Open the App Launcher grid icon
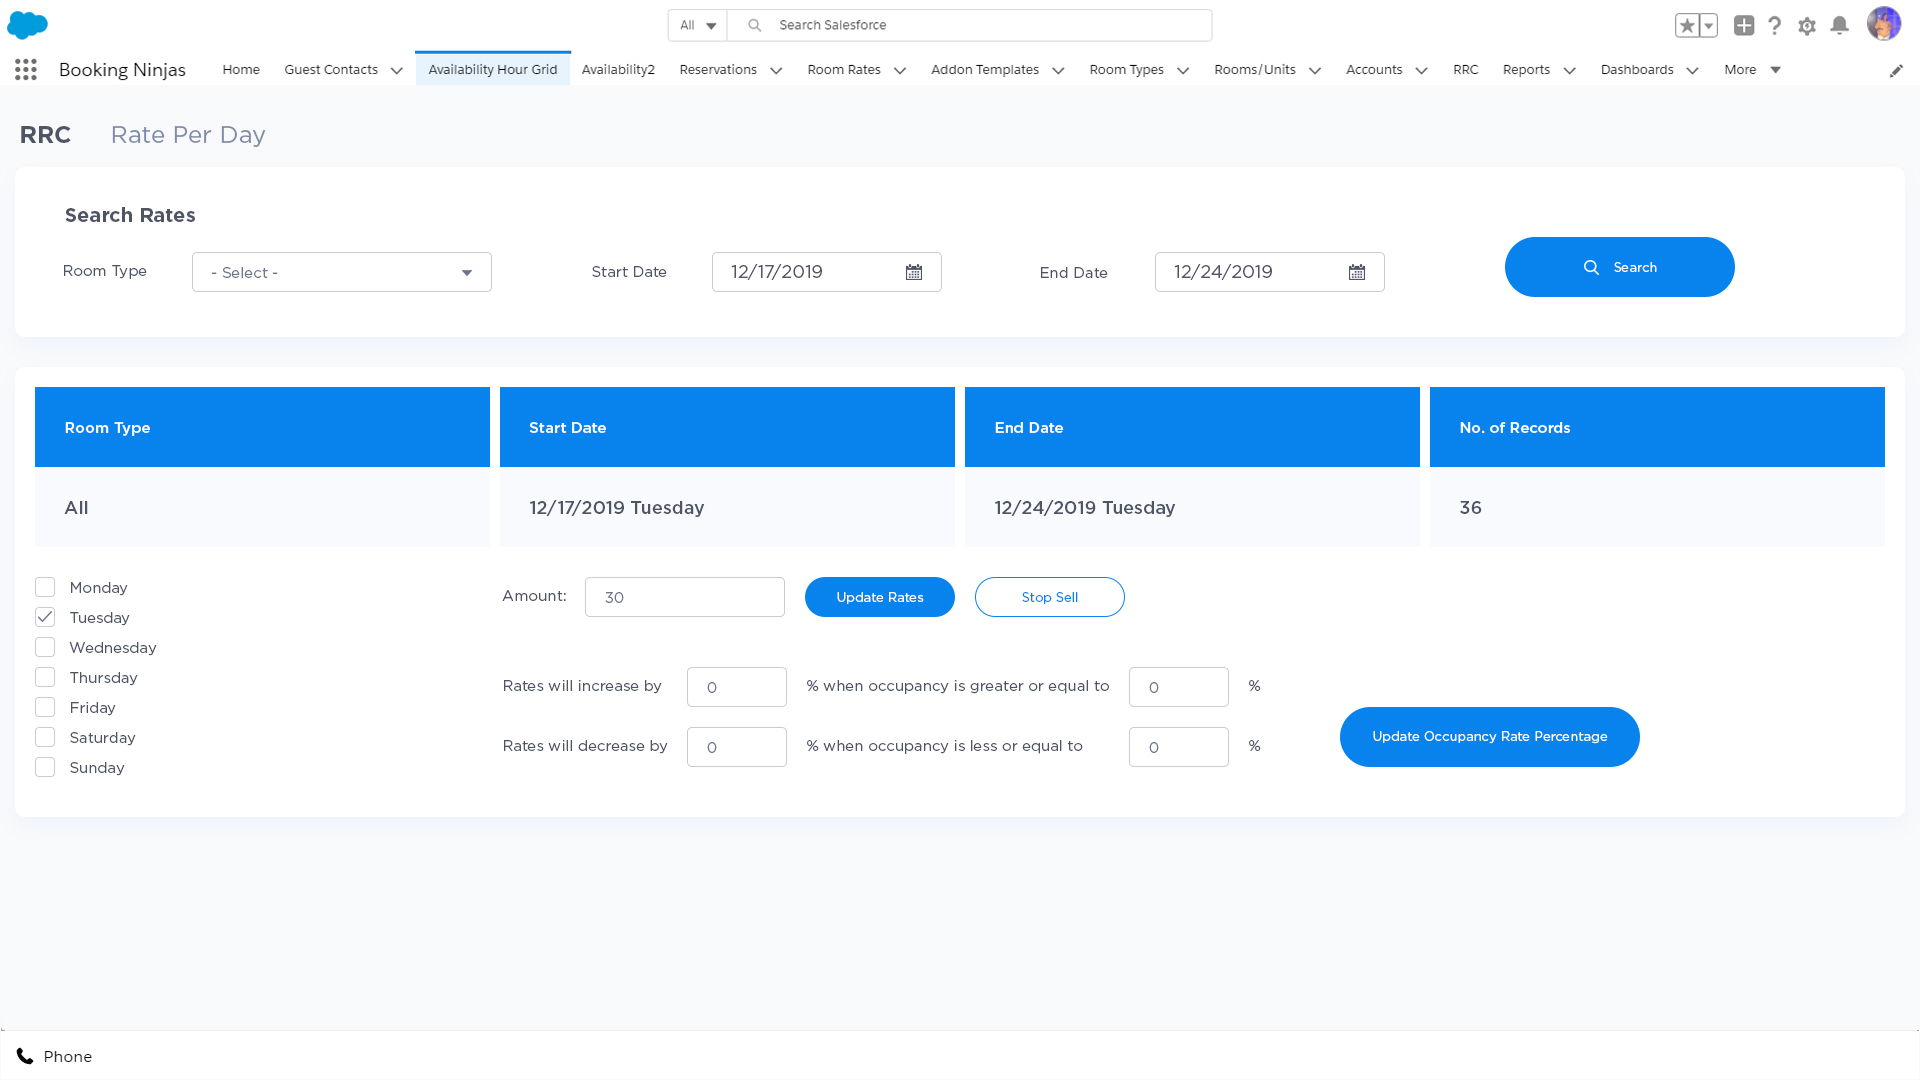 pyautogui.click(x=26, y=69)
